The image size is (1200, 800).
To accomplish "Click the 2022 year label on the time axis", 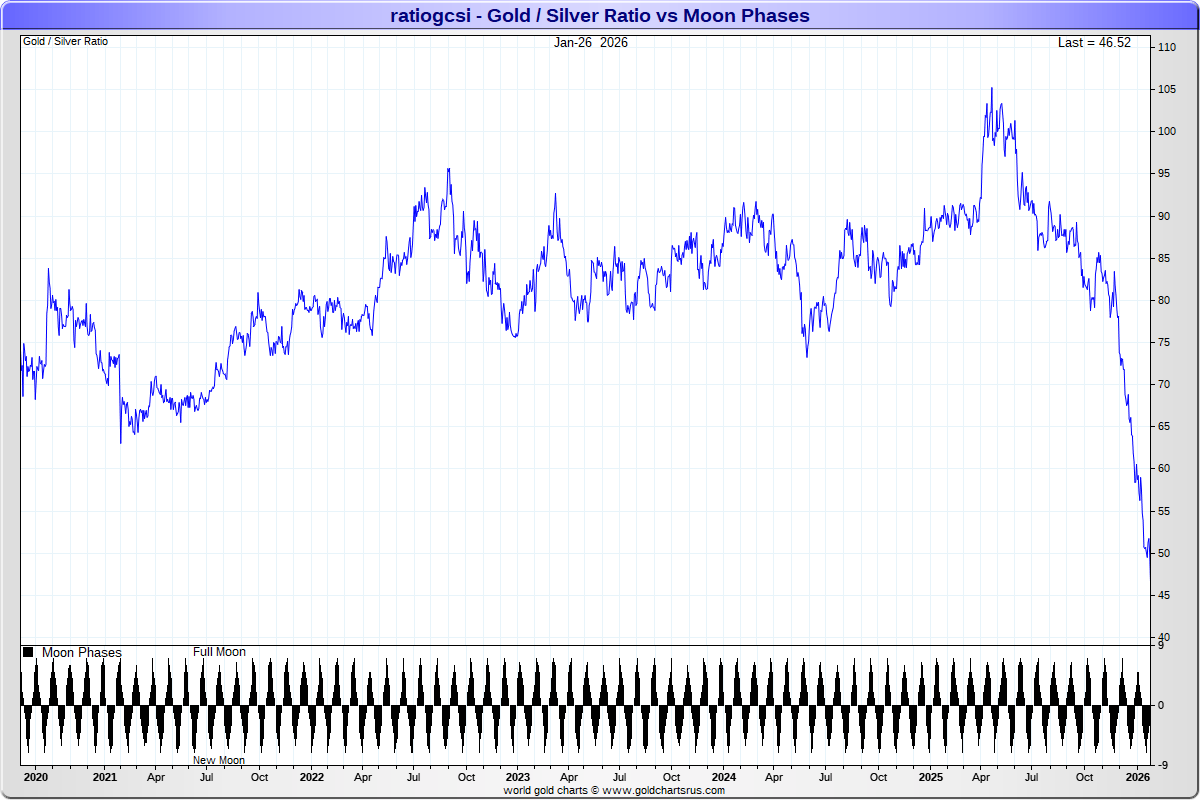I will [311, 777].
